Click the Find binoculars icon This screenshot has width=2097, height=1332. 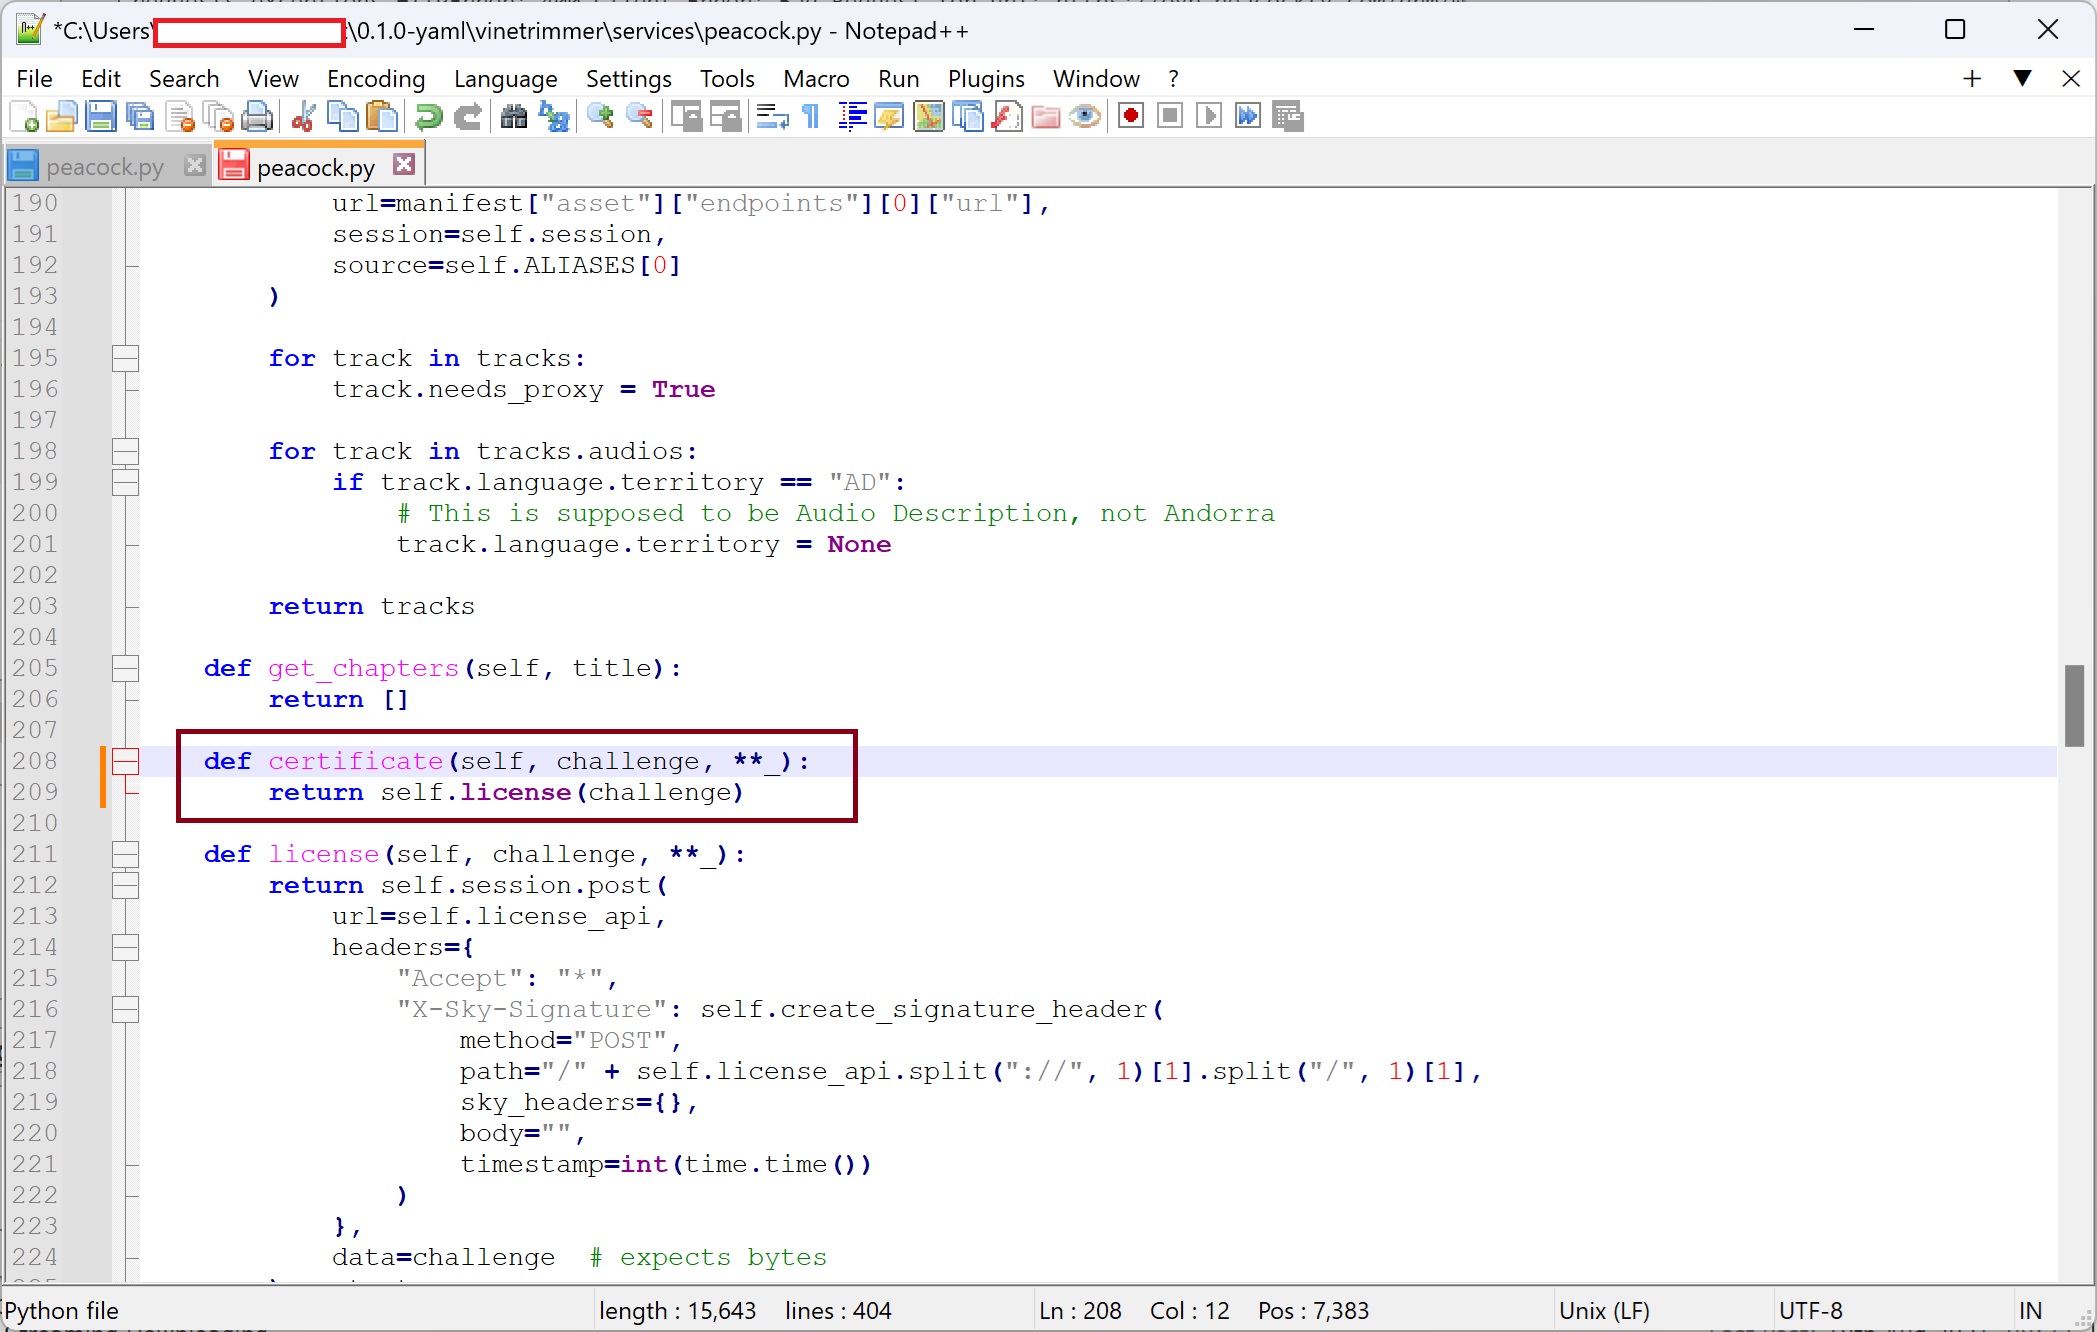tap(513, 117)
